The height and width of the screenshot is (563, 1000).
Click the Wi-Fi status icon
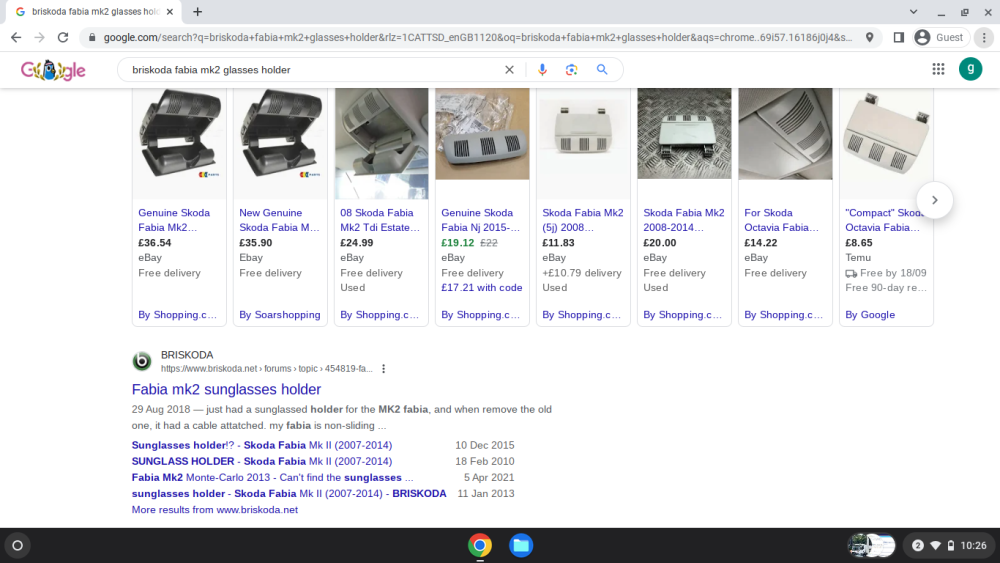click(x=935, y=545)
